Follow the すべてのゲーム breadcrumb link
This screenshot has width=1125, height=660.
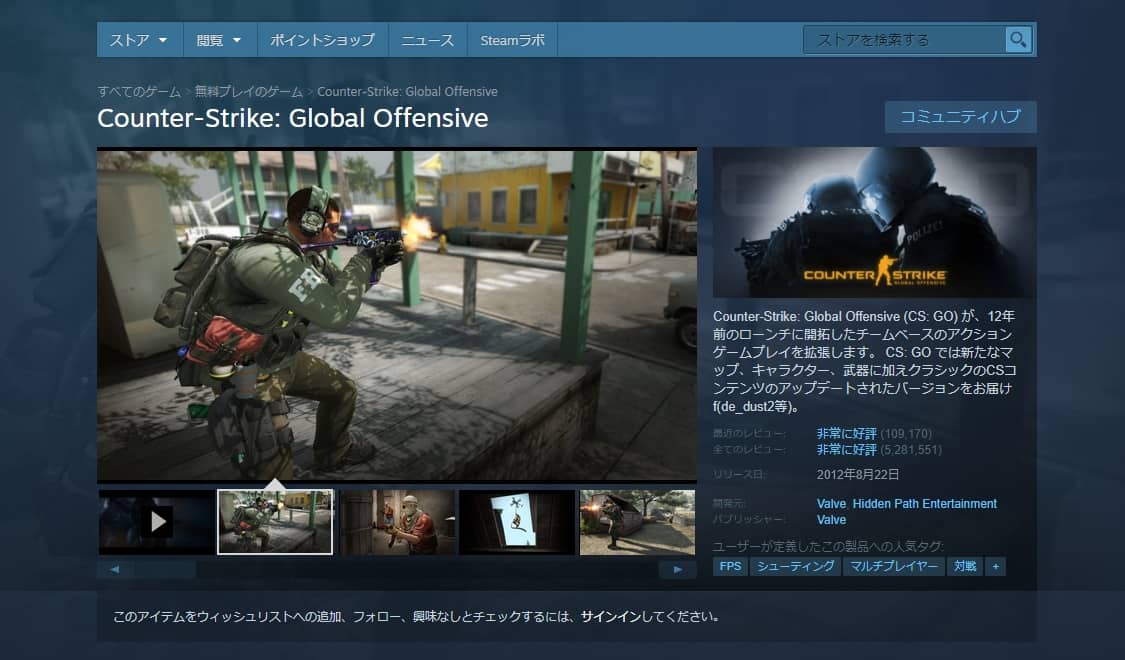tap(139, 92)
